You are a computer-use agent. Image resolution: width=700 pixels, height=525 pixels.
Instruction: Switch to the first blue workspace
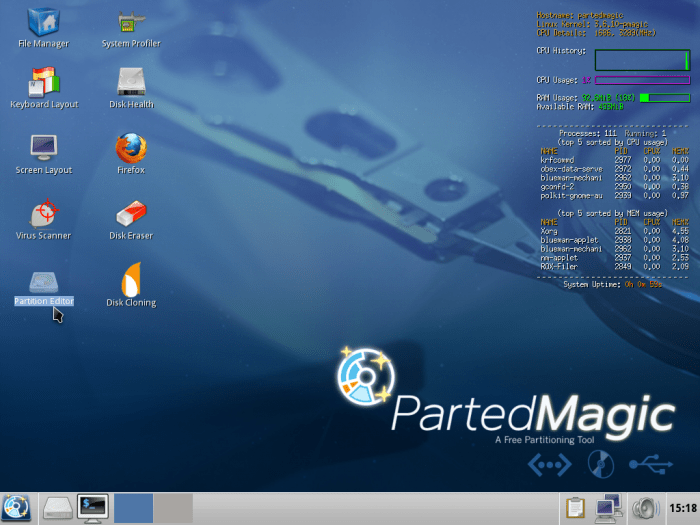coord(133,508)
